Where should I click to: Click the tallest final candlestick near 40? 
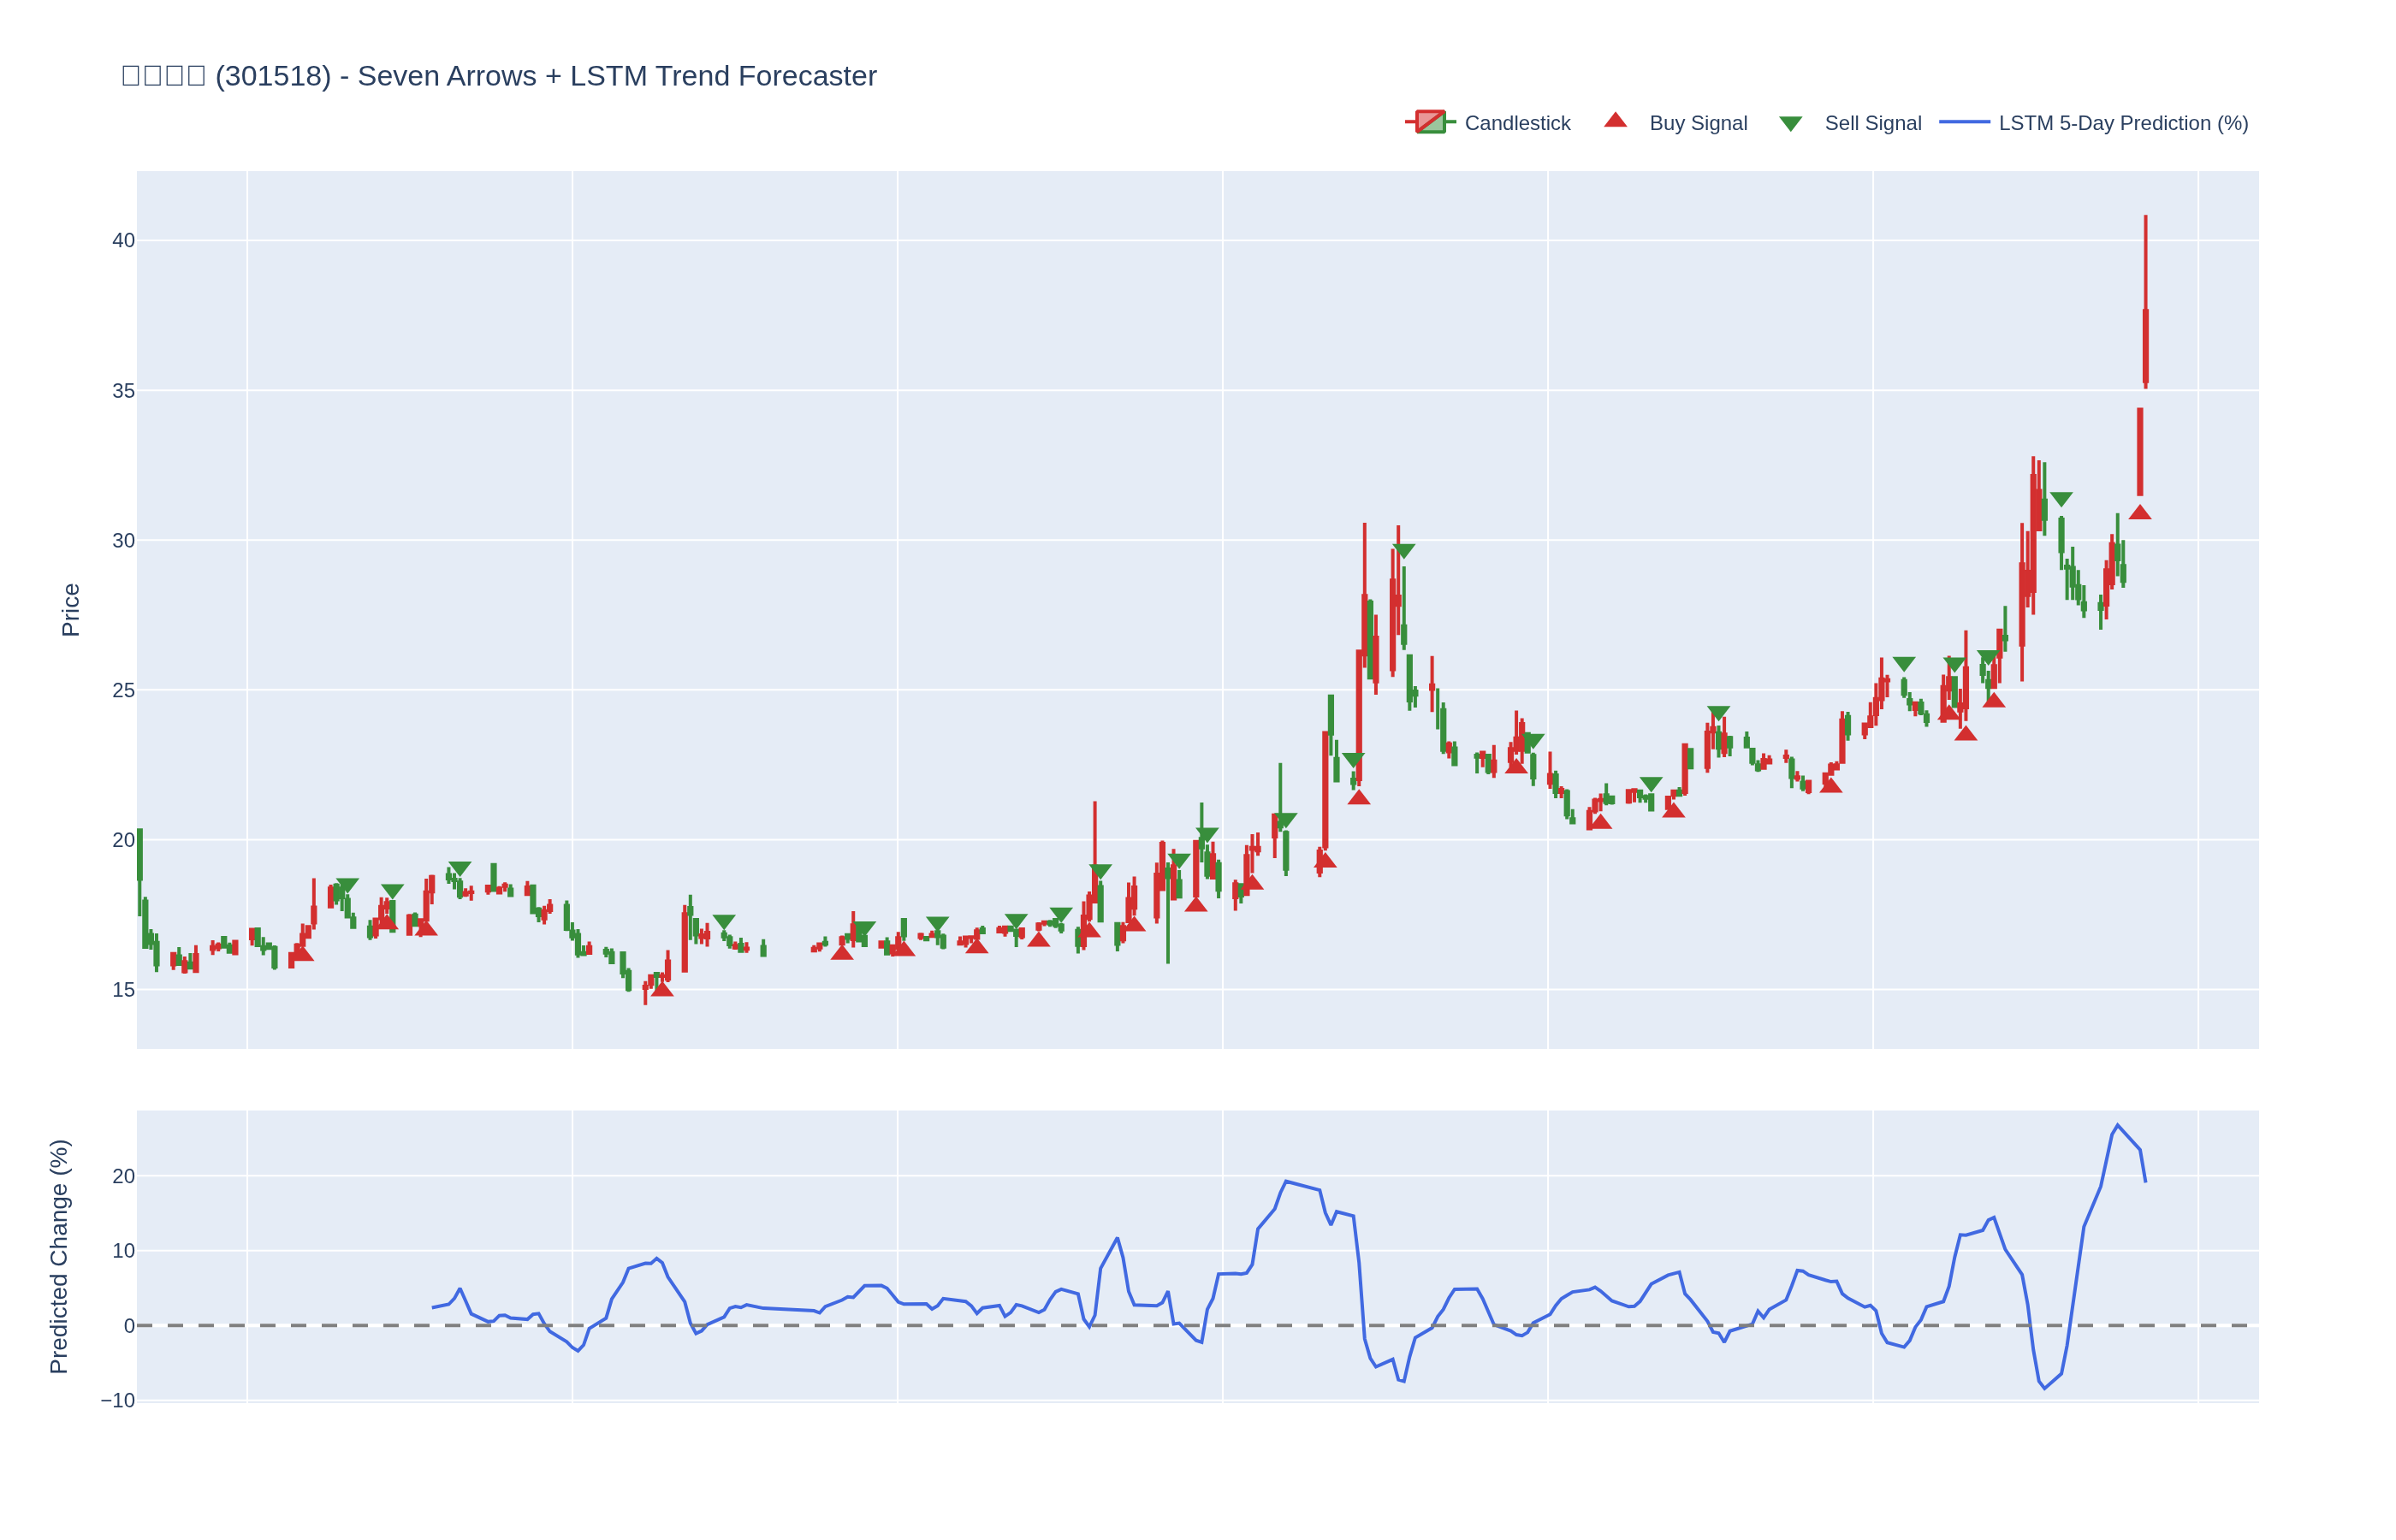(x=2145, y=345)
